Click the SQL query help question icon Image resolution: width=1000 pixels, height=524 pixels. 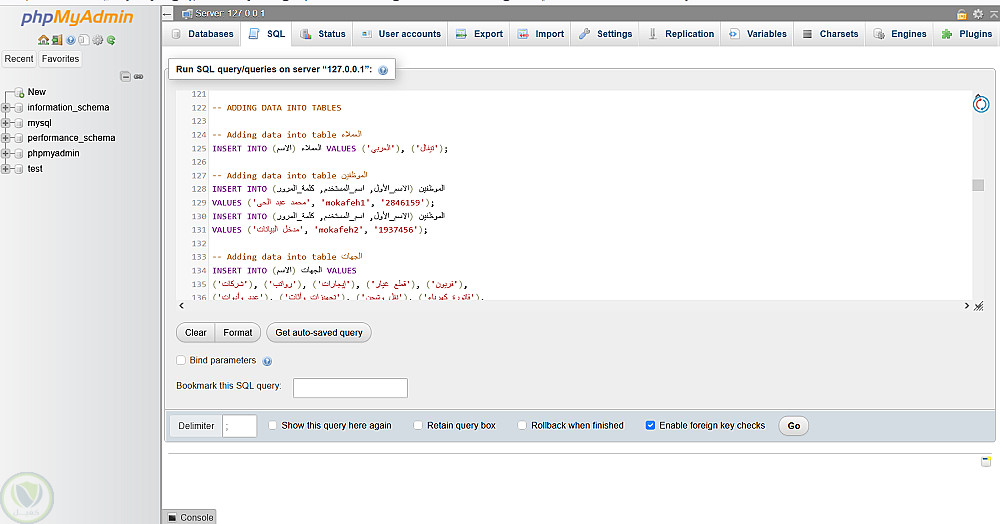(x=383, y=70)
